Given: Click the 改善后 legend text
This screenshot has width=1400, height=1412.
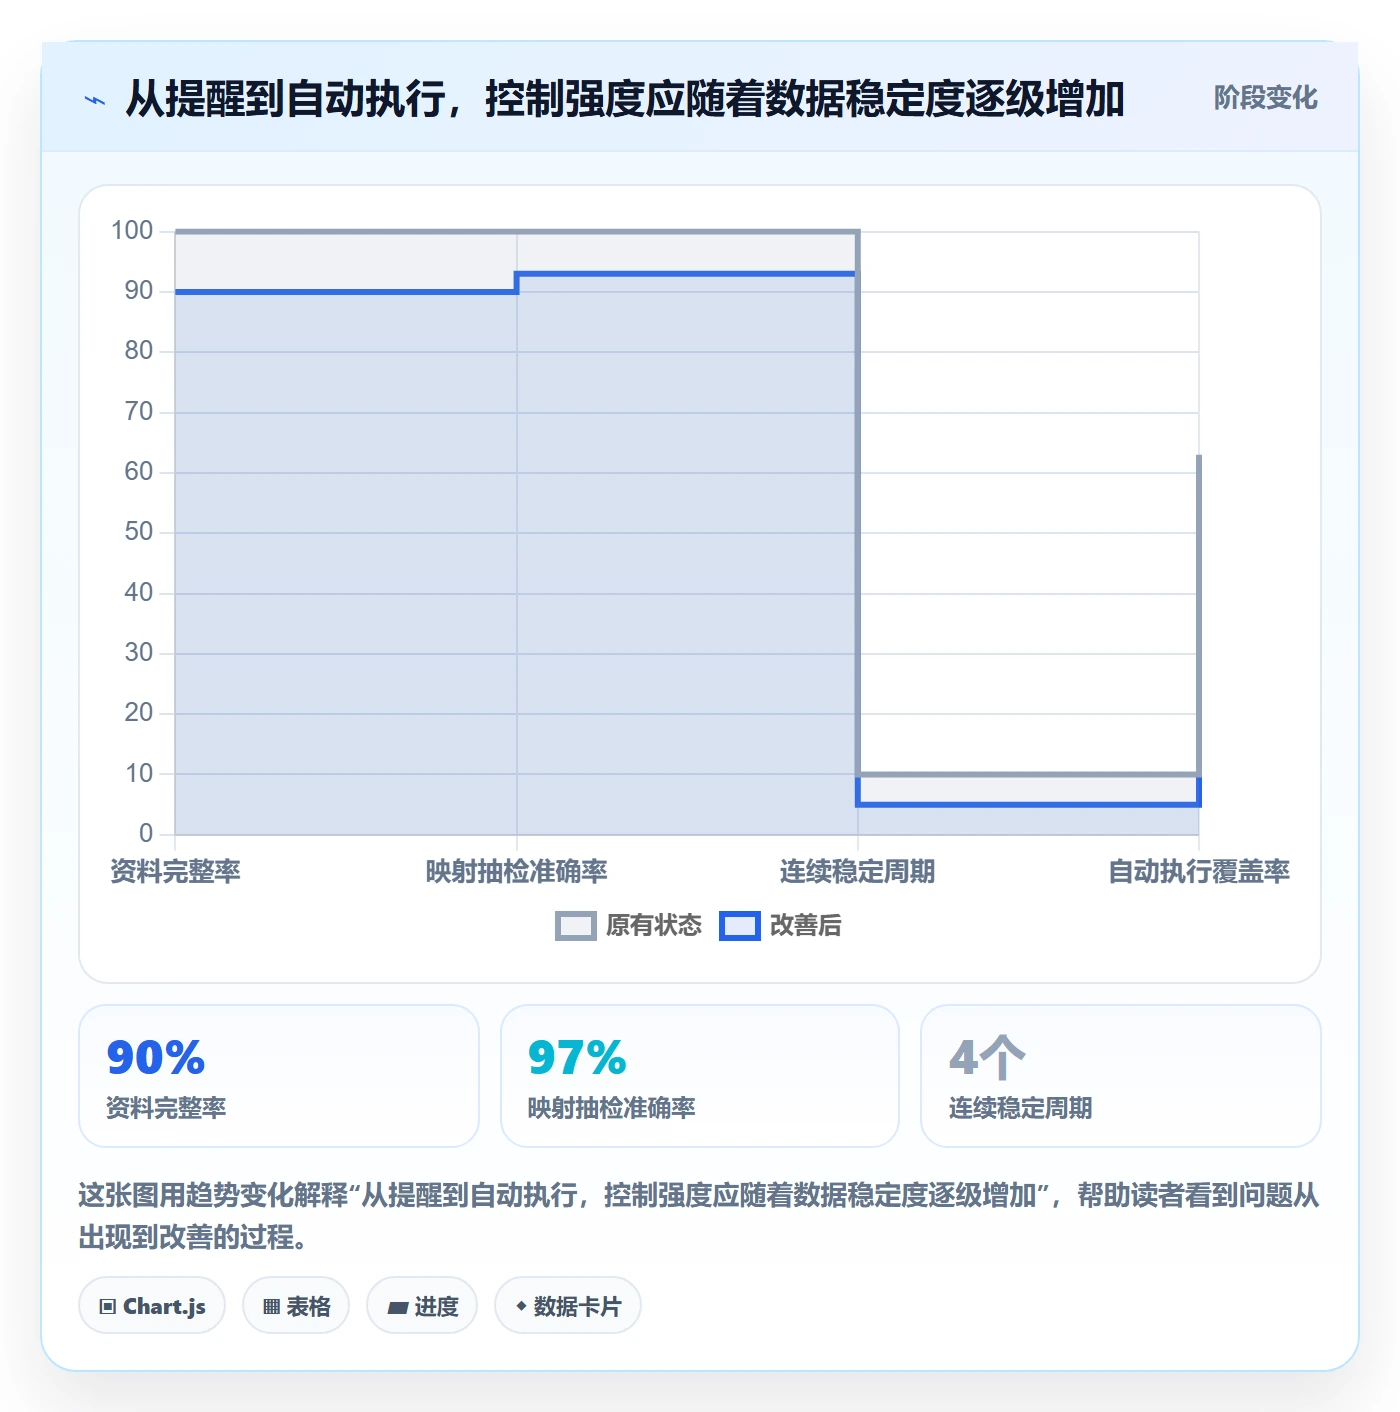Looking at the screenshot, I should (805, 926).
